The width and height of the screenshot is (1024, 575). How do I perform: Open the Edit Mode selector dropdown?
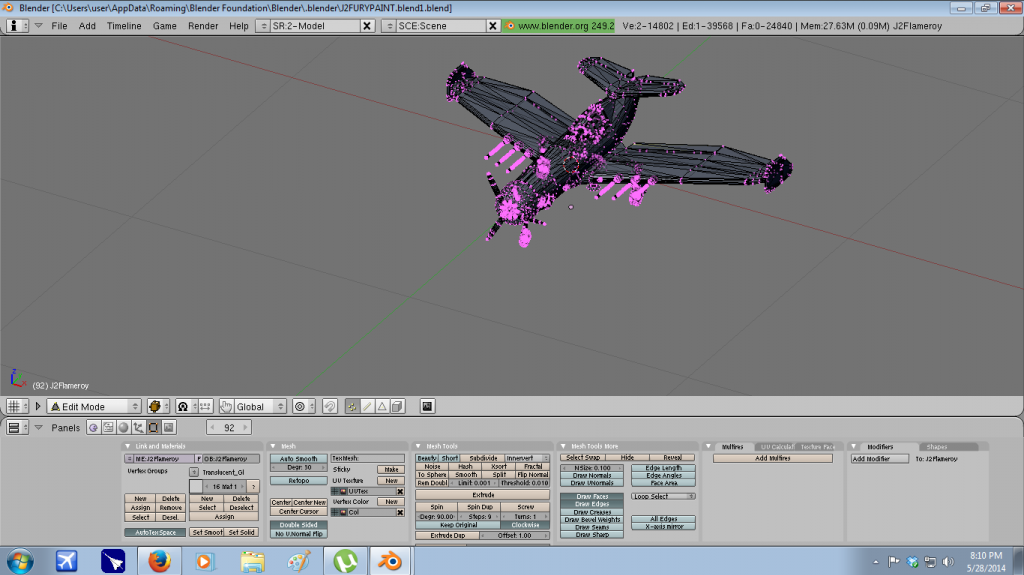[x=94, y=406]
